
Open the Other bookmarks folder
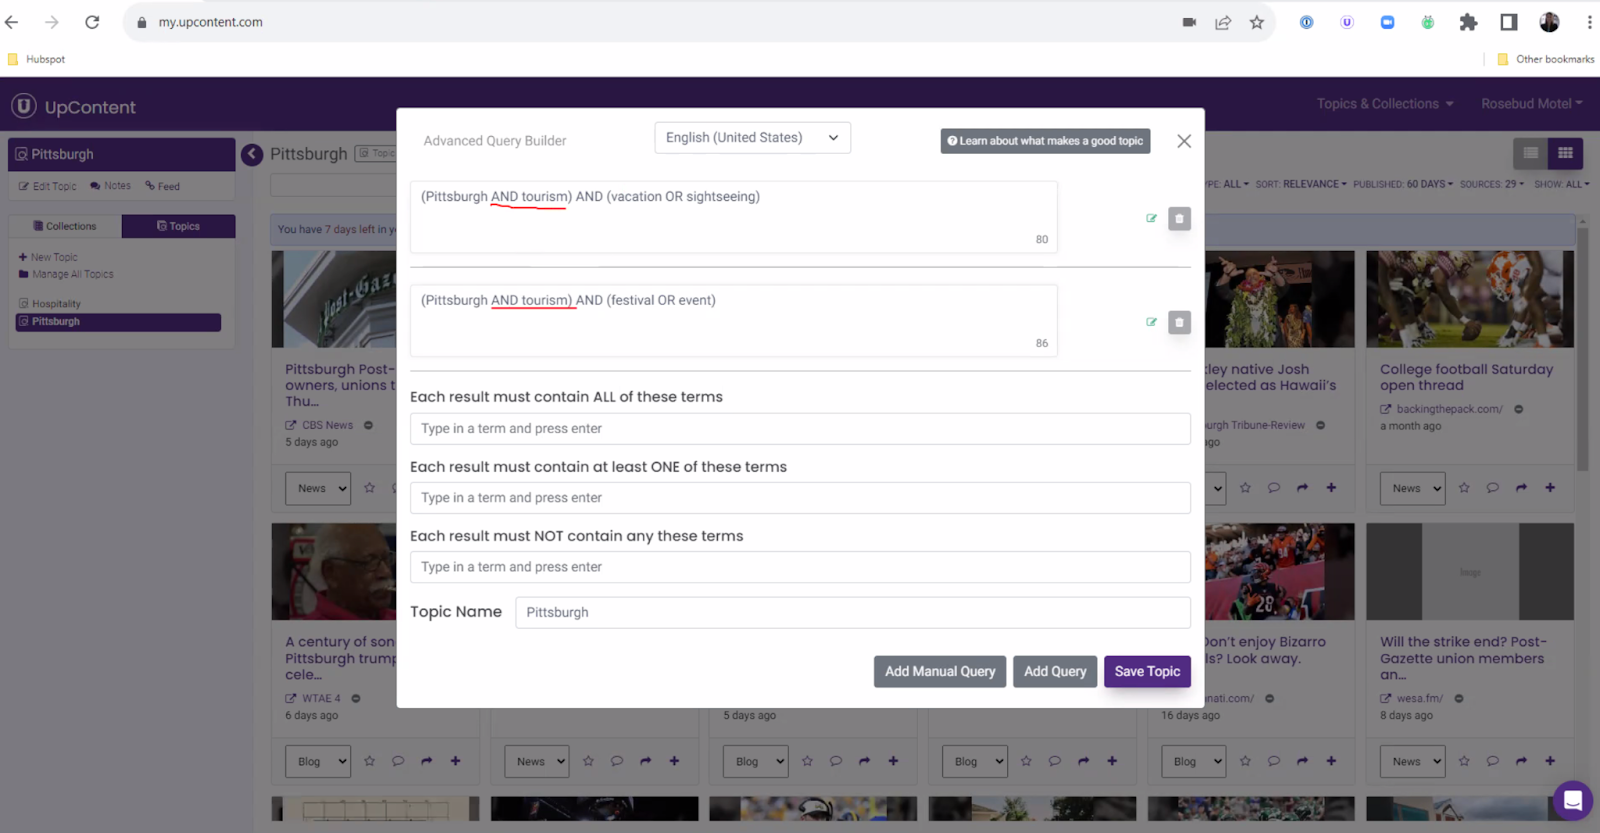pos(1546,59)
